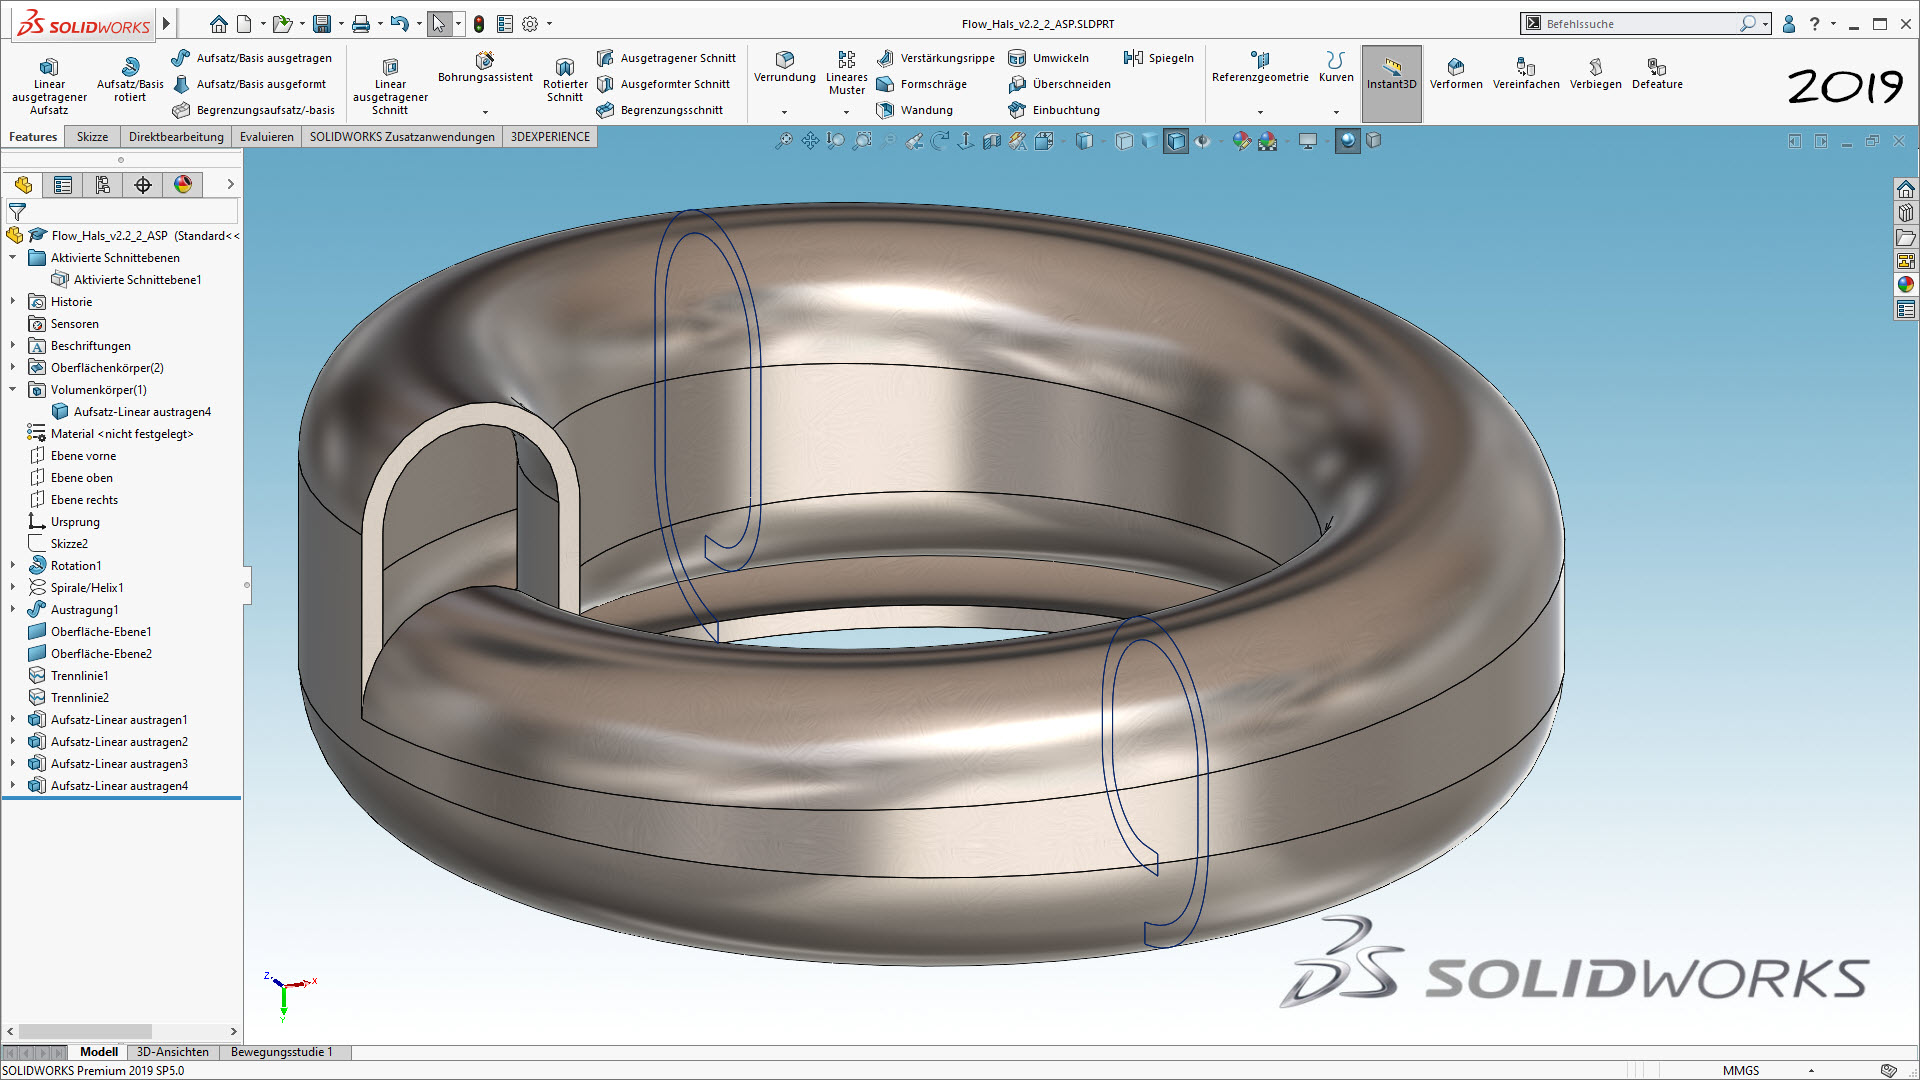1920x1080 pixels.
Task: Open the DisplayManager color ball tab
Action: pos(183,185)
